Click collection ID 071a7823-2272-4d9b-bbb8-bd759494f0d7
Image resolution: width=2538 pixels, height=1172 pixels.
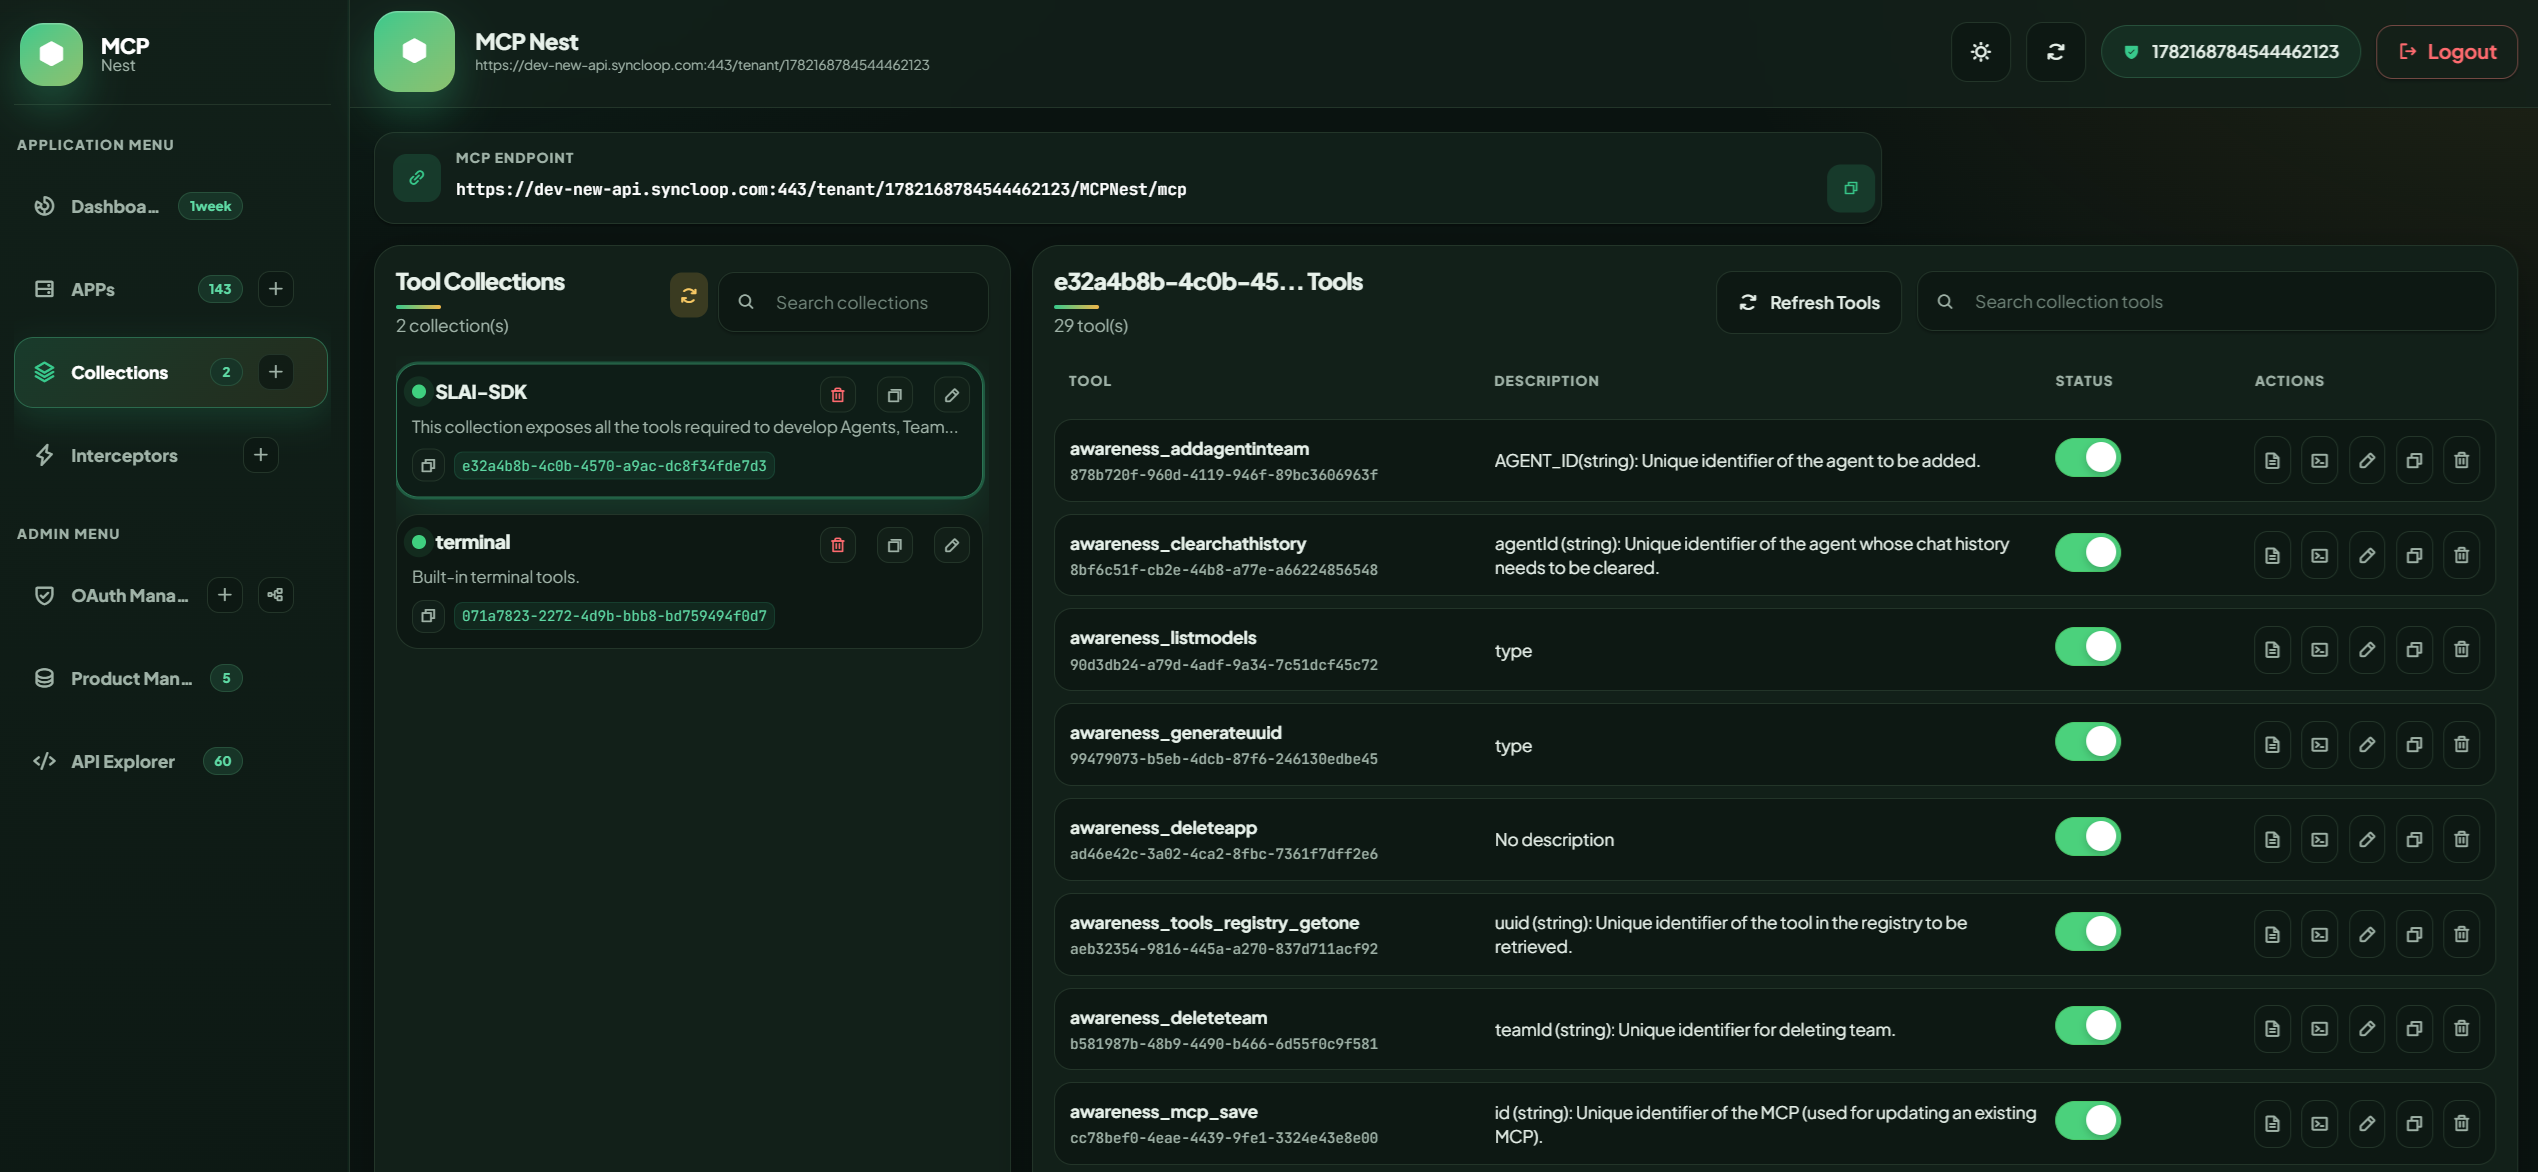614,616
